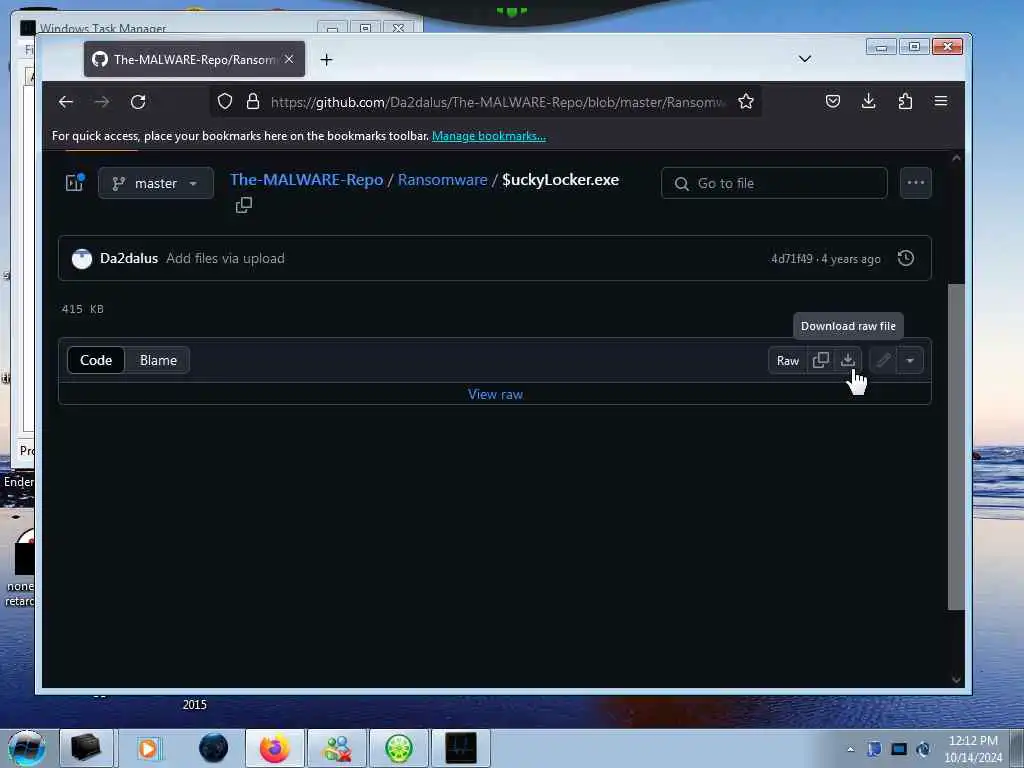This screenshot has height=768, width=1024.
Task: Show hidden system tray icons
Action: (x=850, y=749)
